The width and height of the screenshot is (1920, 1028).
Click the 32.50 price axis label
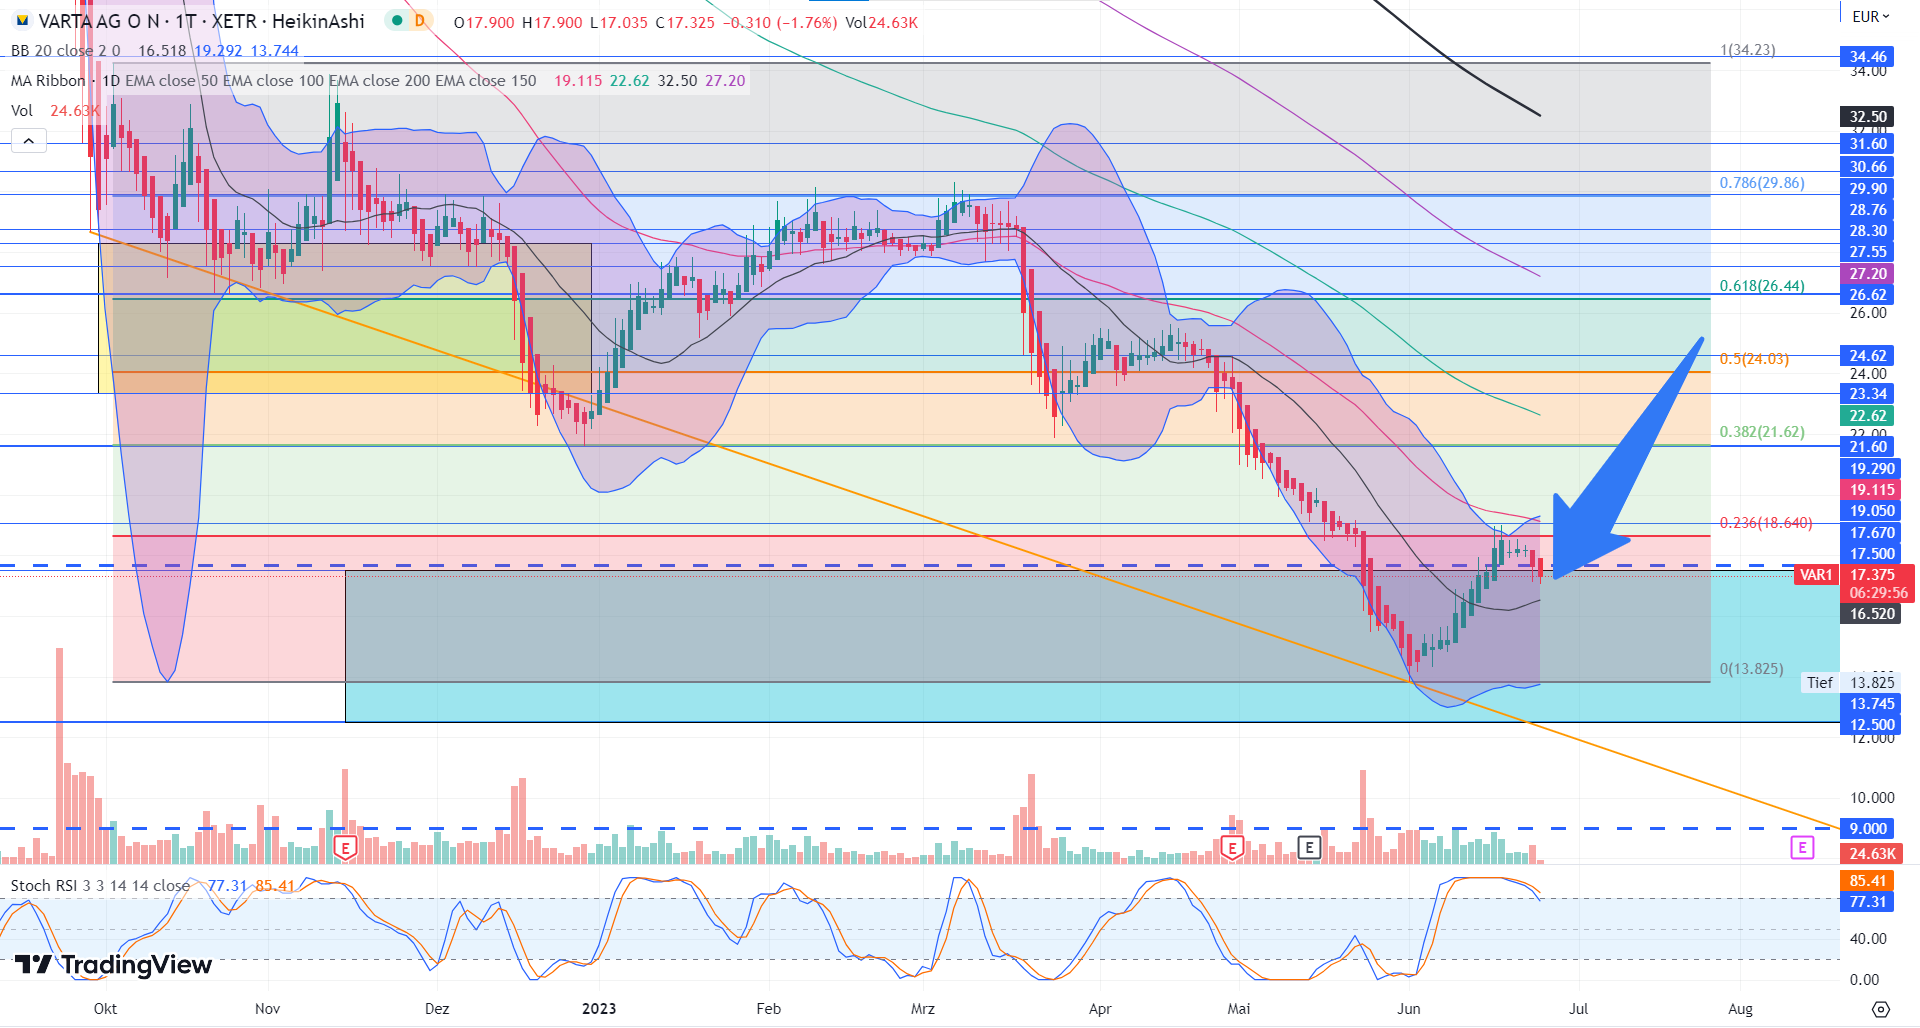(1868, 117)
